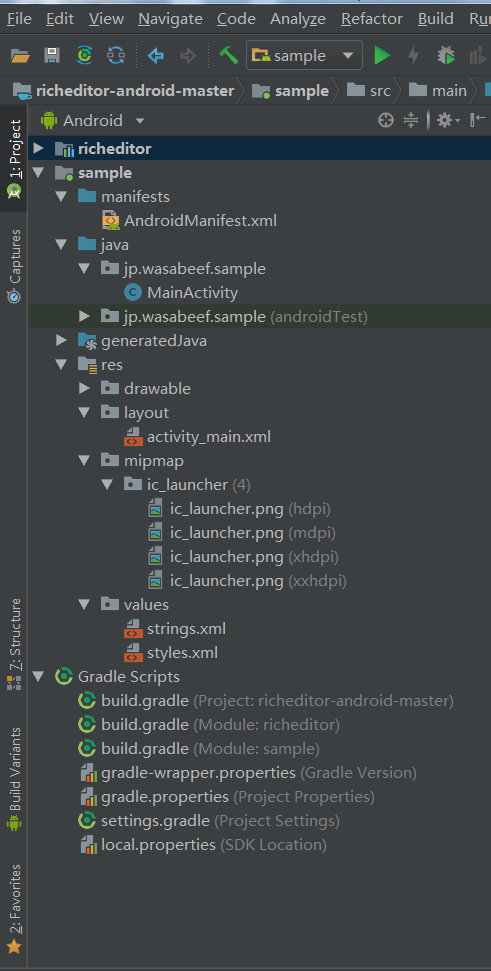
Task: Open the Navigate menu
Action: pyautogui.click(x=170, y=19)
